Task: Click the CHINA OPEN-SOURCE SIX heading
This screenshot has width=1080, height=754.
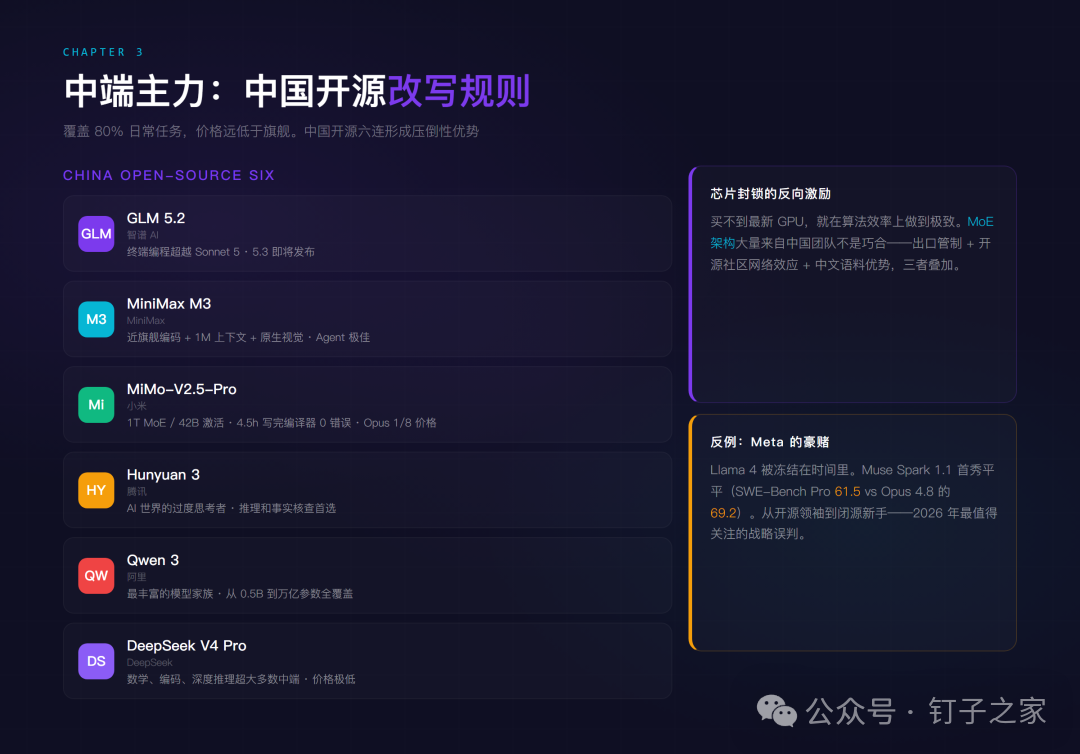Action: pos(169,176)
